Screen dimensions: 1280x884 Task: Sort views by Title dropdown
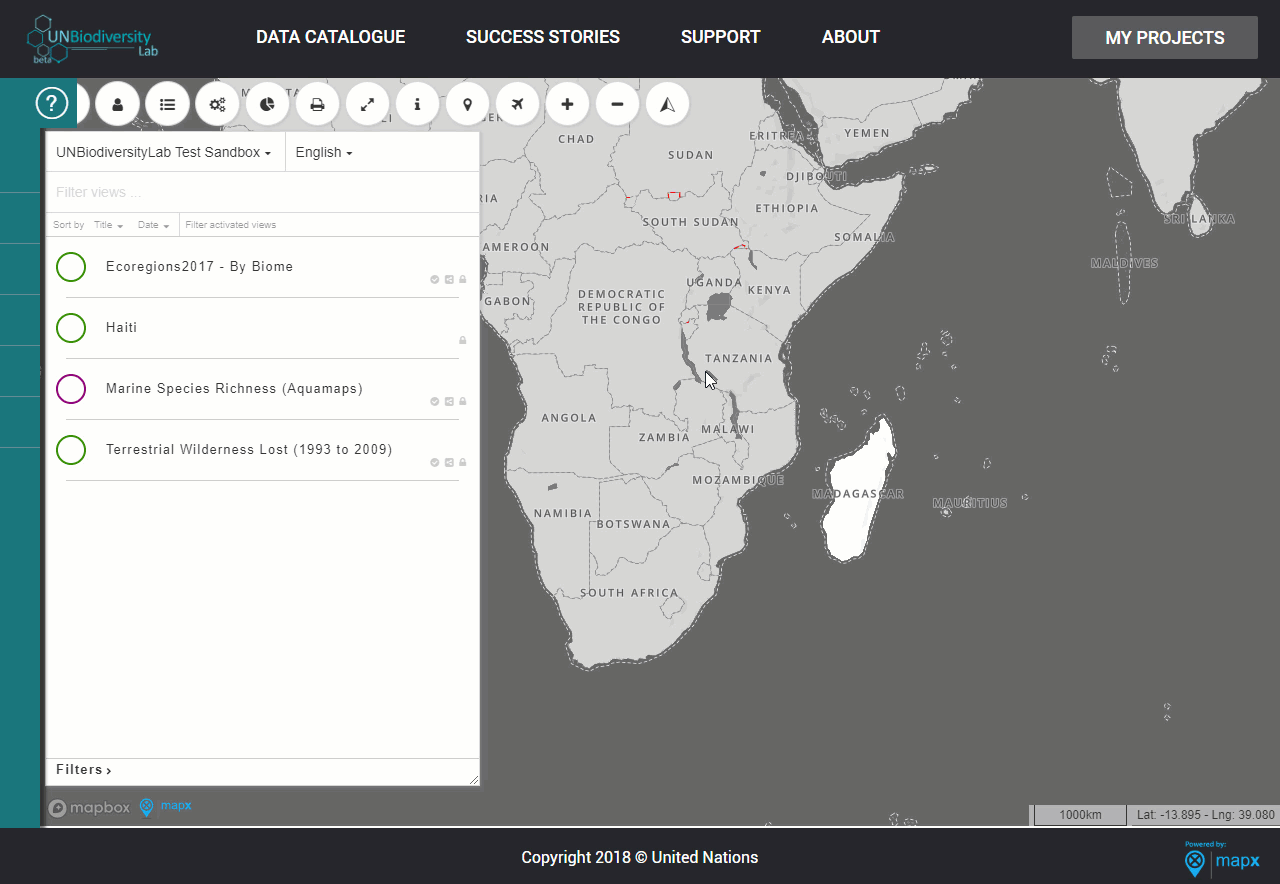[108, 225]
